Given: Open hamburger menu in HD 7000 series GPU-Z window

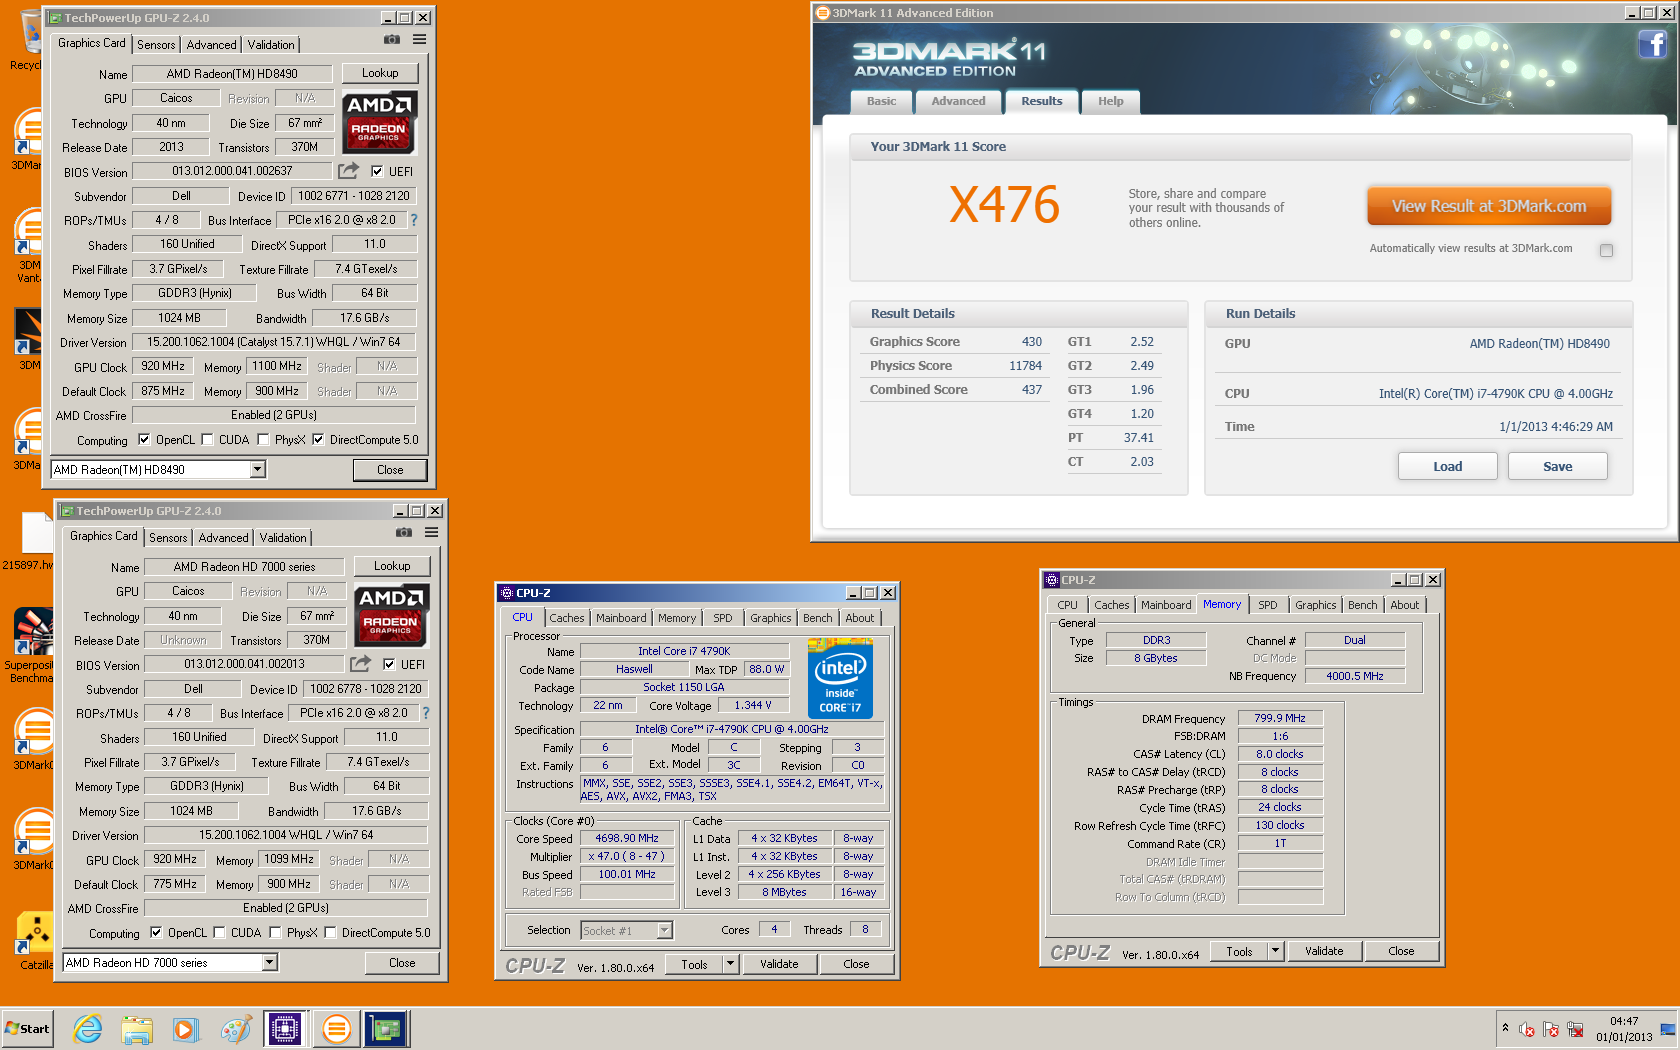Looking at the screenshot, I should (432, 532).
